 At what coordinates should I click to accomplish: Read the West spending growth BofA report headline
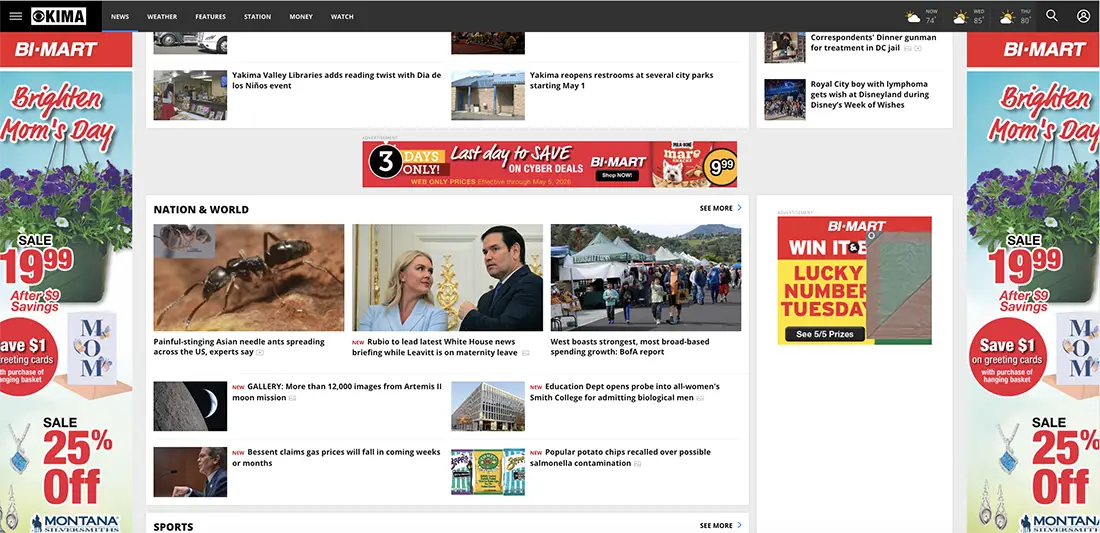coord(630,347)
